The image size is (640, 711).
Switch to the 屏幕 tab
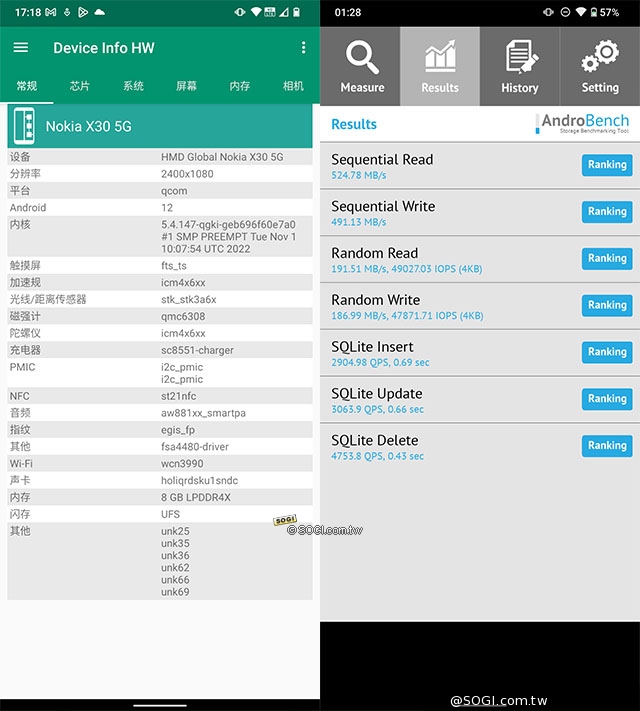tap(186, 86)
